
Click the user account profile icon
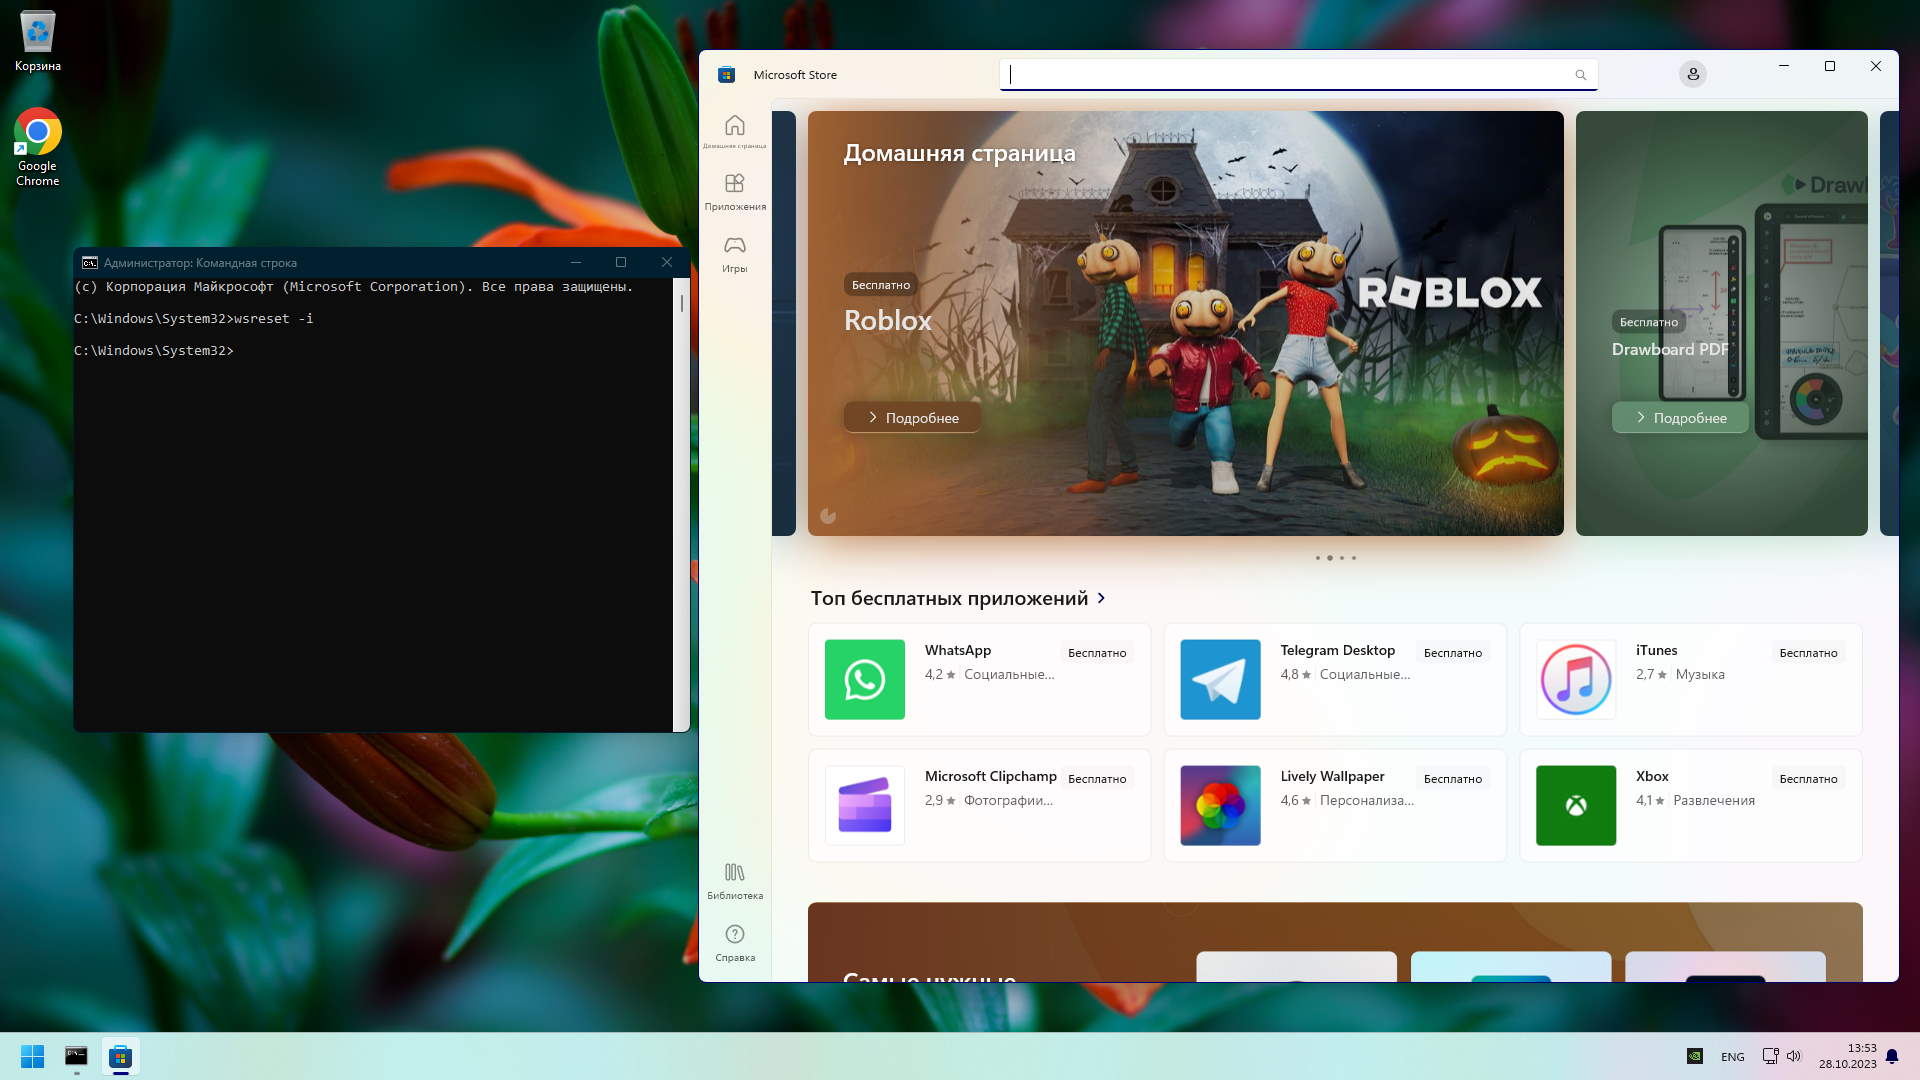pyautogui.click(x=1692, y=74)
